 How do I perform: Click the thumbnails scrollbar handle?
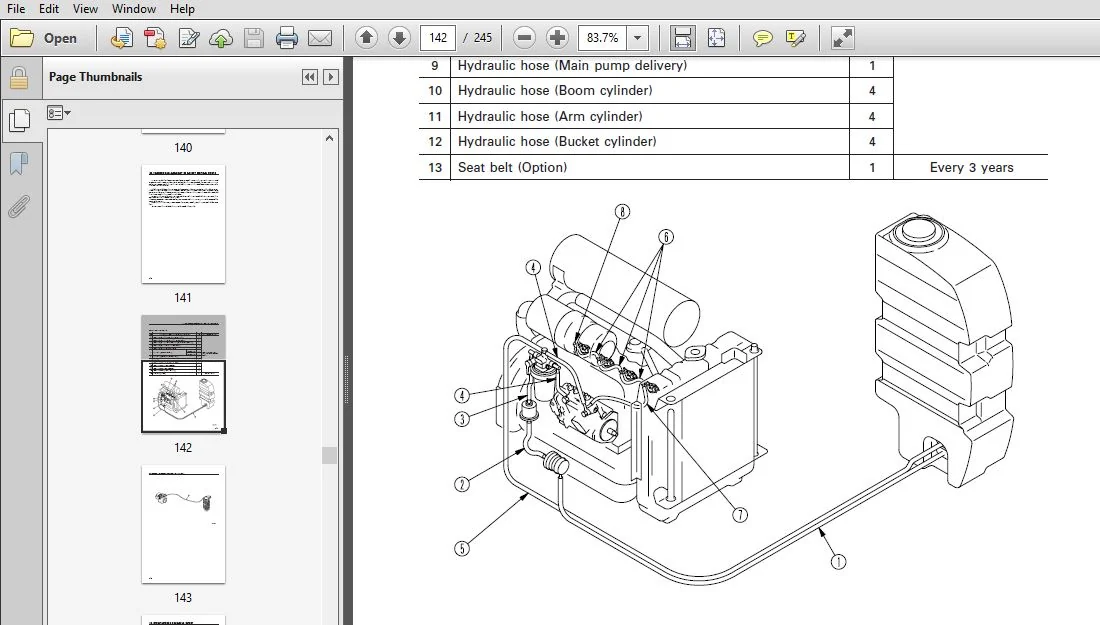pyautogui.click(x=330, y=455)
